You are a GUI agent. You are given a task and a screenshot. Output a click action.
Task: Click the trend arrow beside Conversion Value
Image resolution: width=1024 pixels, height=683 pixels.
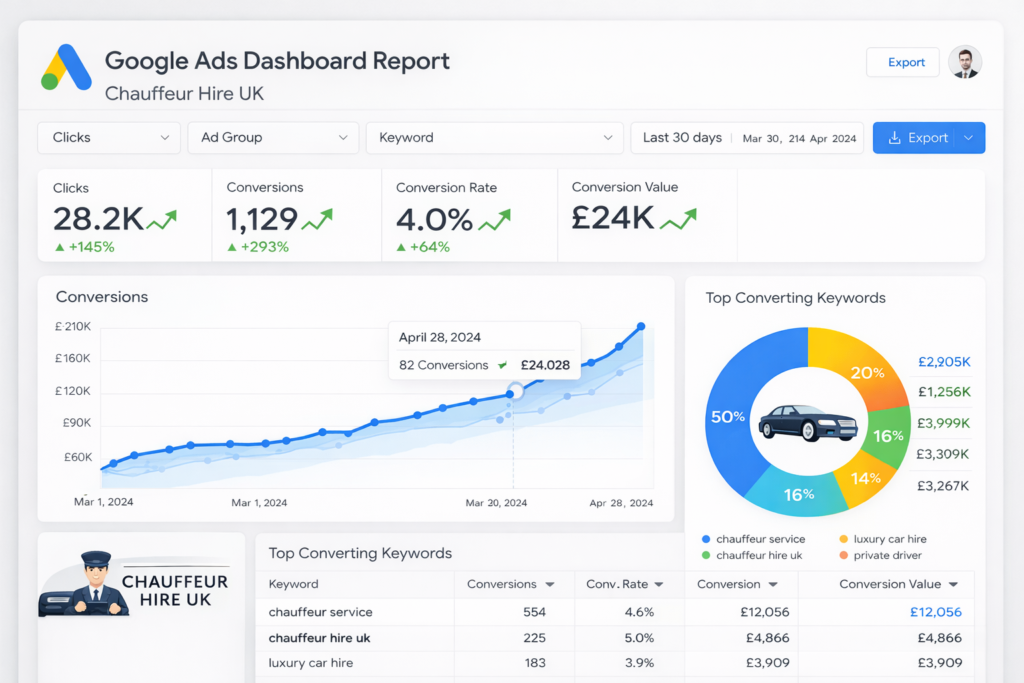pyautogui.click(x=678, y=217)
